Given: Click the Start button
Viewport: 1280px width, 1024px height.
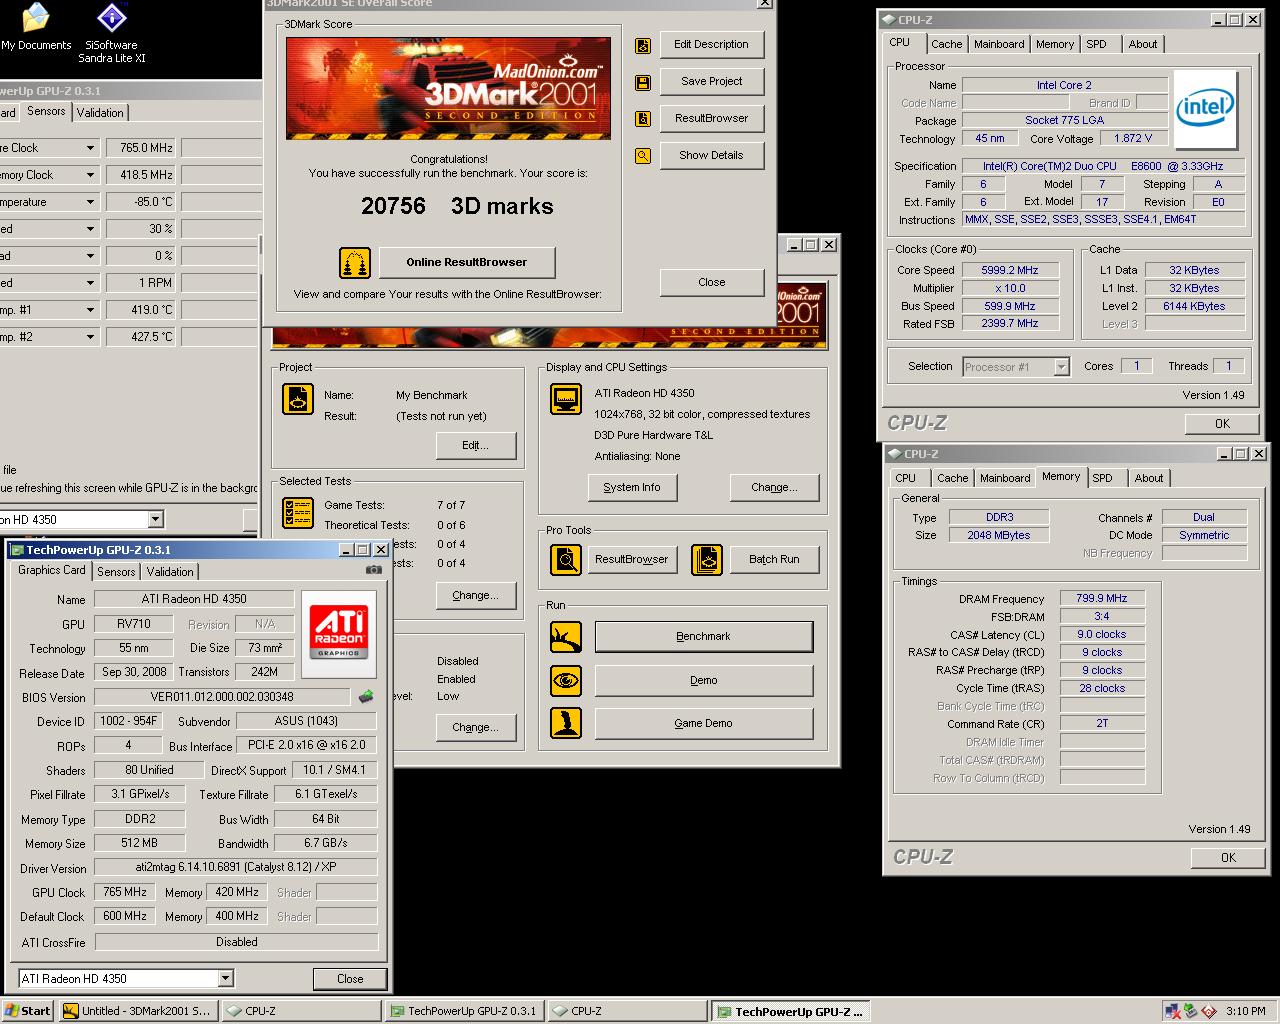Looking at the screenshot, I should click(27, 1011).
